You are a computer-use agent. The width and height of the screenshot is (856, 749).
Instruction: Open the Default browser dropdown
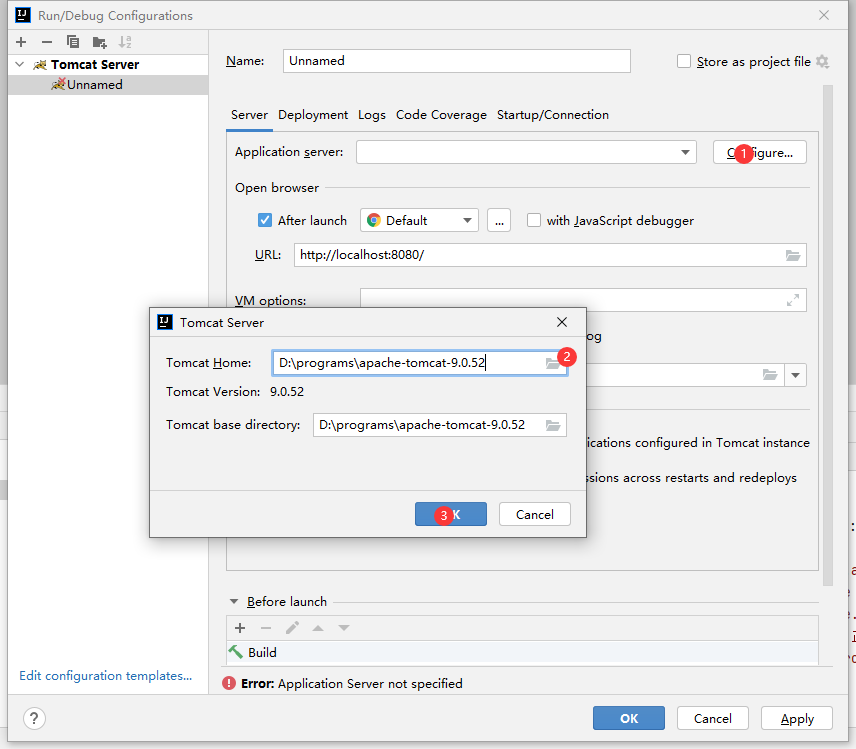click(x=467, y=221)
